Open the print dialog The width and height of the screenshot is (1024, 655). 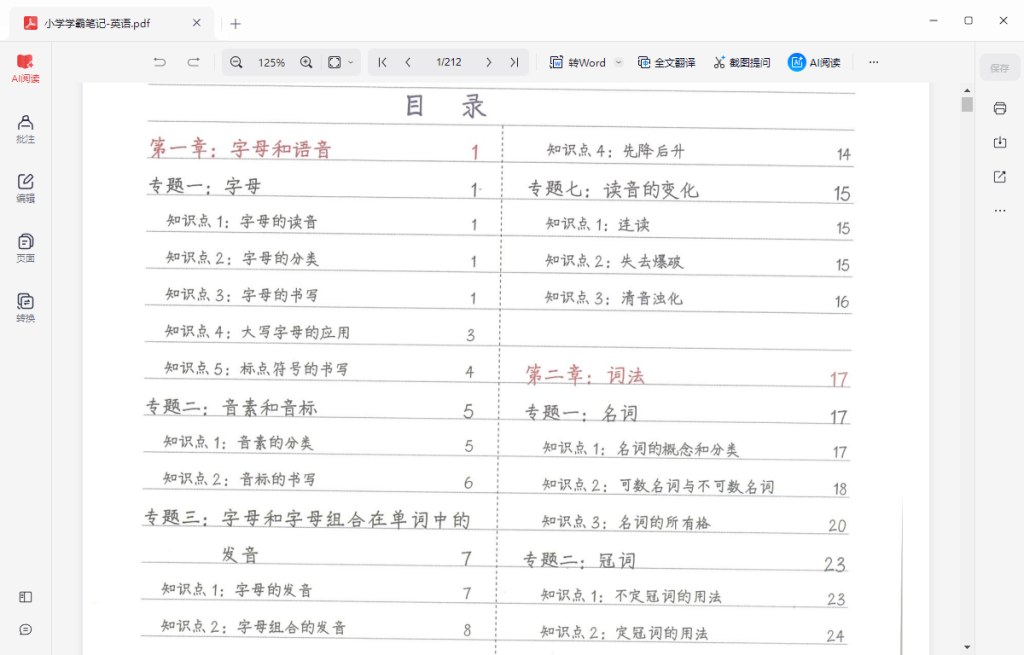pos(1000,108)
